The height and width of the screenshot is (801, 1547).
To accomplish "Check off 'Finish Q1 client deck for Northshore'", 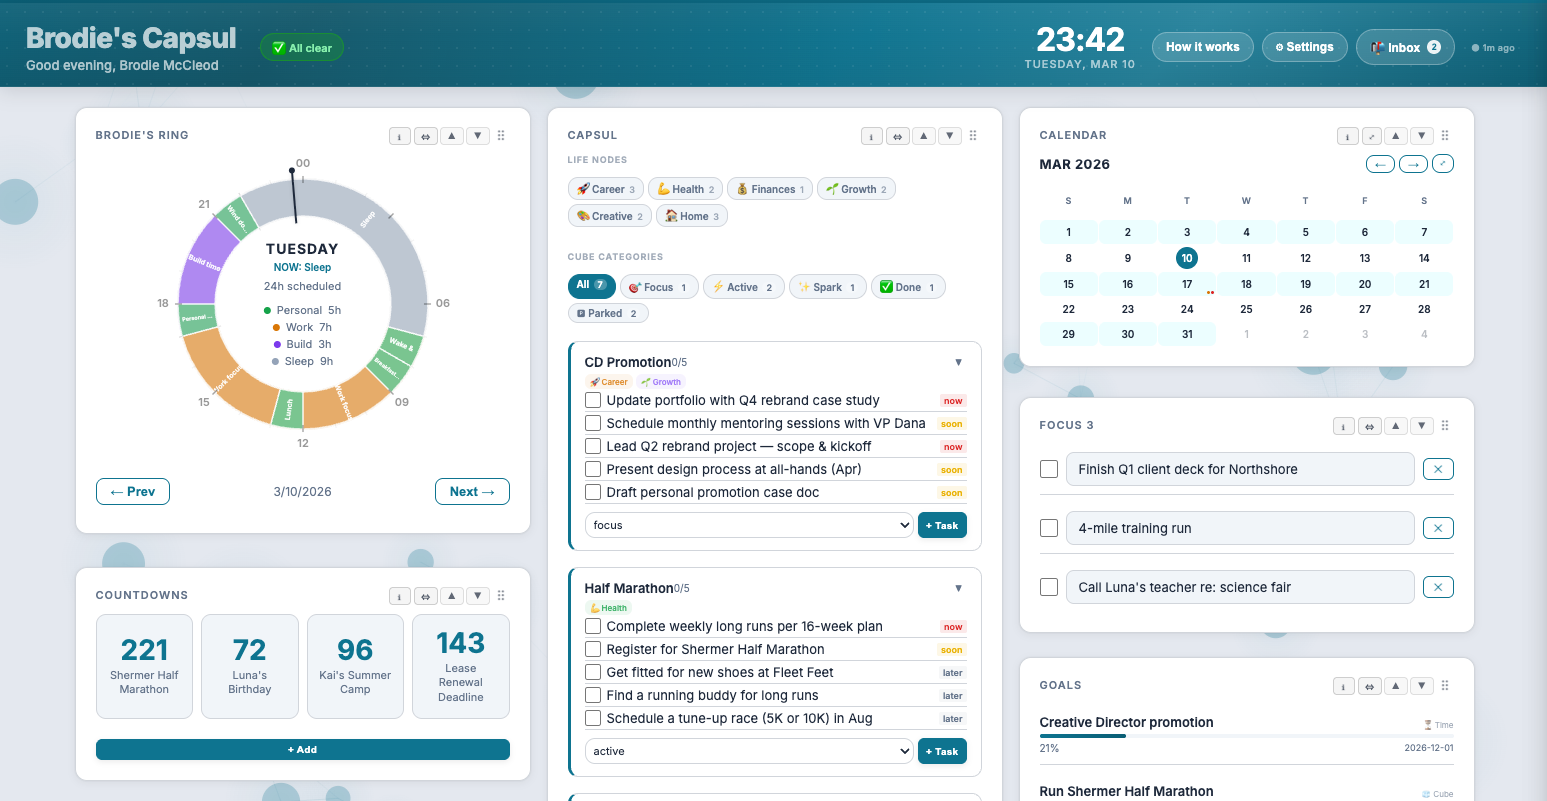I will [1048, 468].
